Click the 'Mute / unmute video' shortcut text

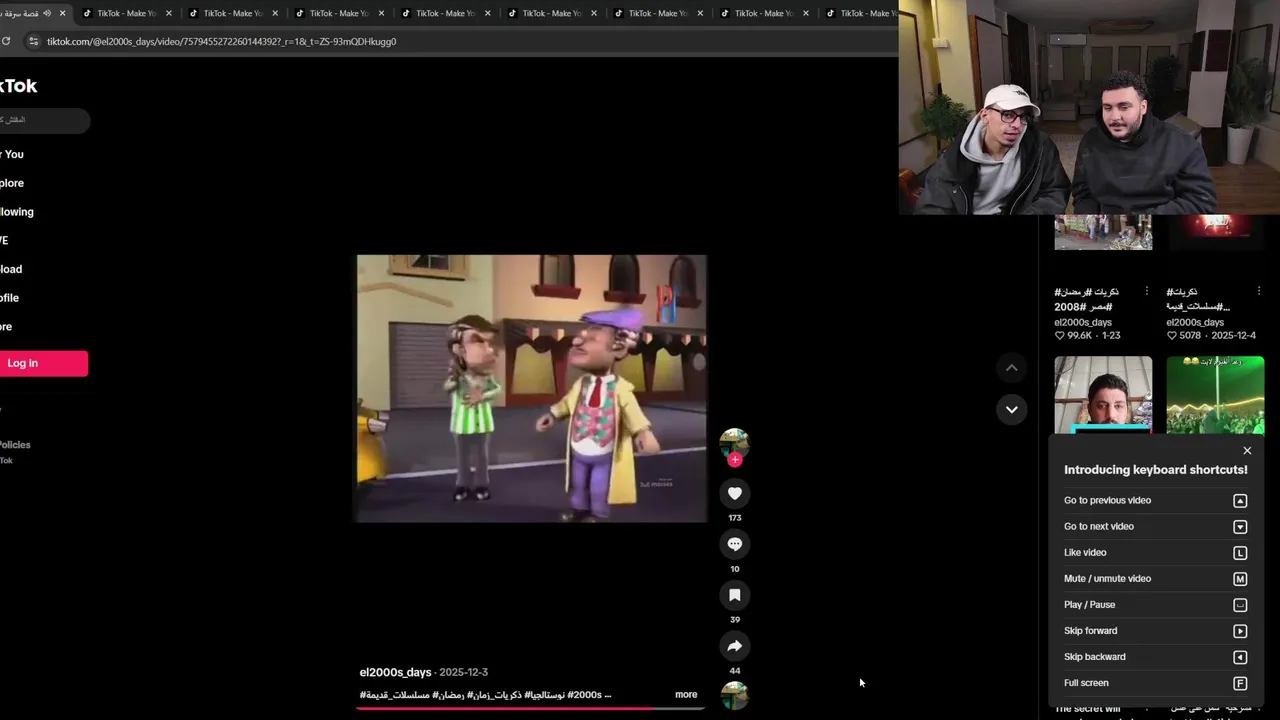click(1107, 578)
